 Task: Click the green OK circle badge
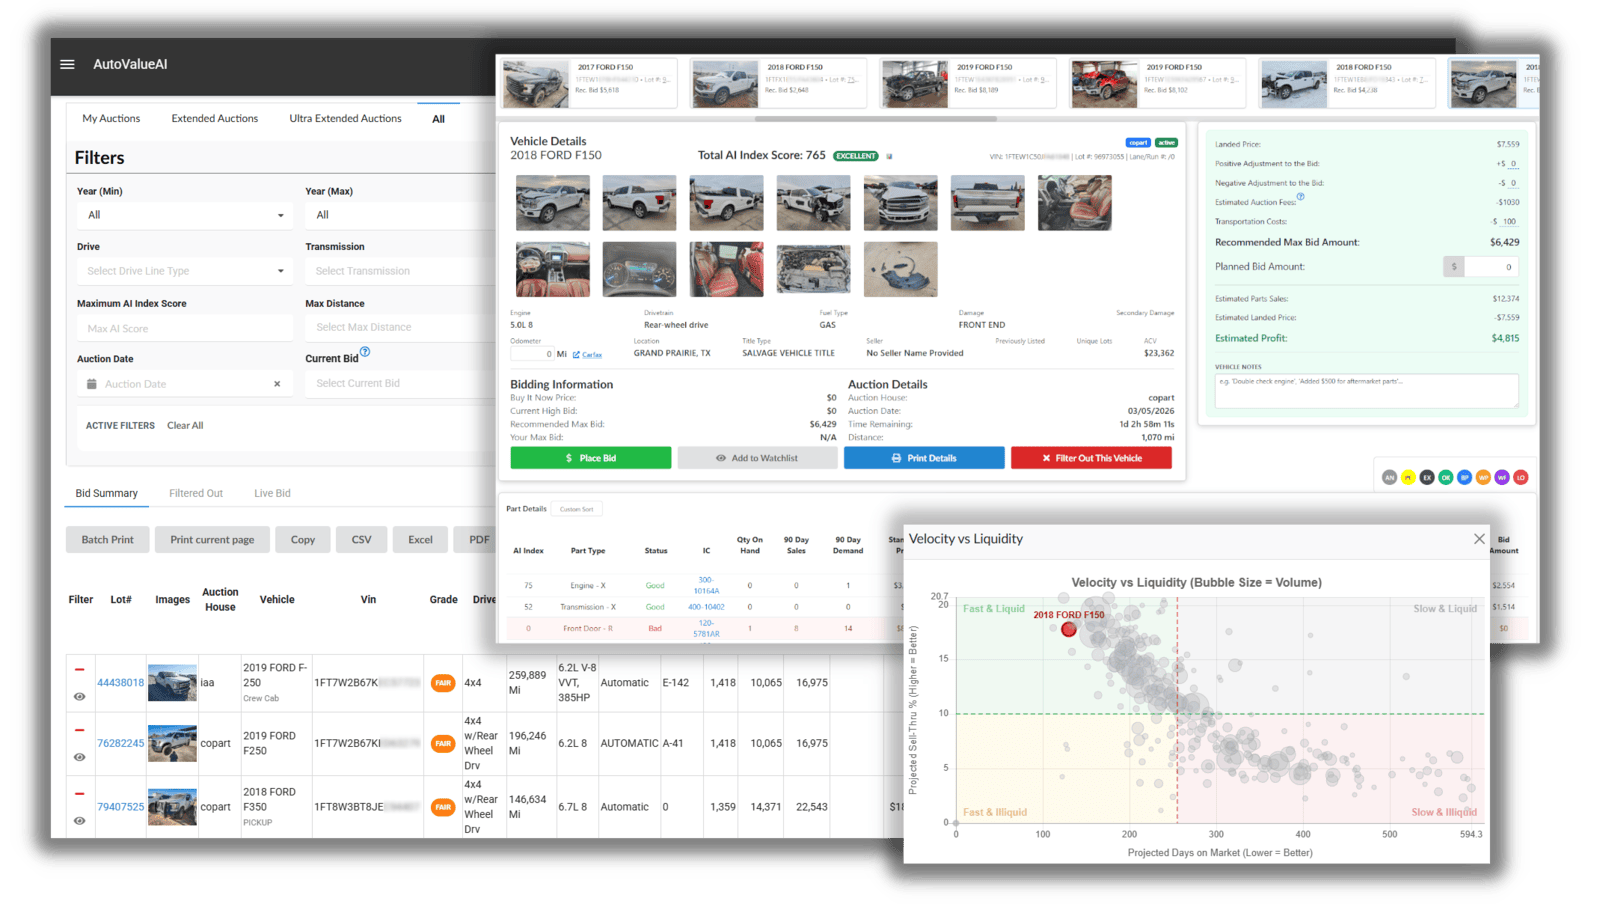point(1445,478)
